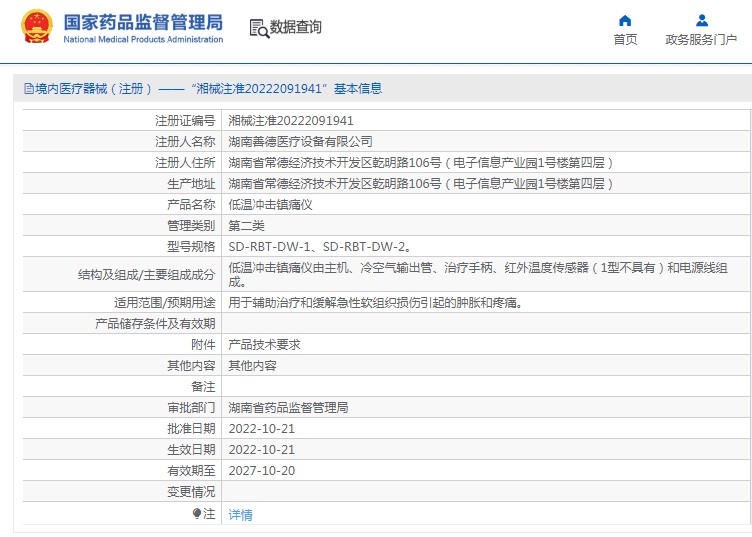
Task: Click the 管理类别 label
Action: click(x=191, y=226)
